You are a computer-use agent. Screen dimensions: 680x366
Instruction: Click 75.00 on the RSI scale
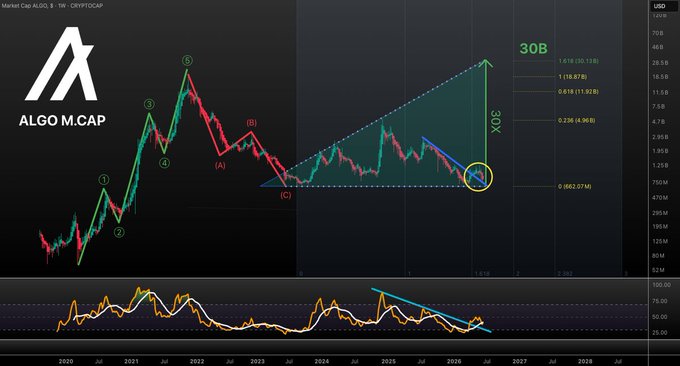coord(660,301)
